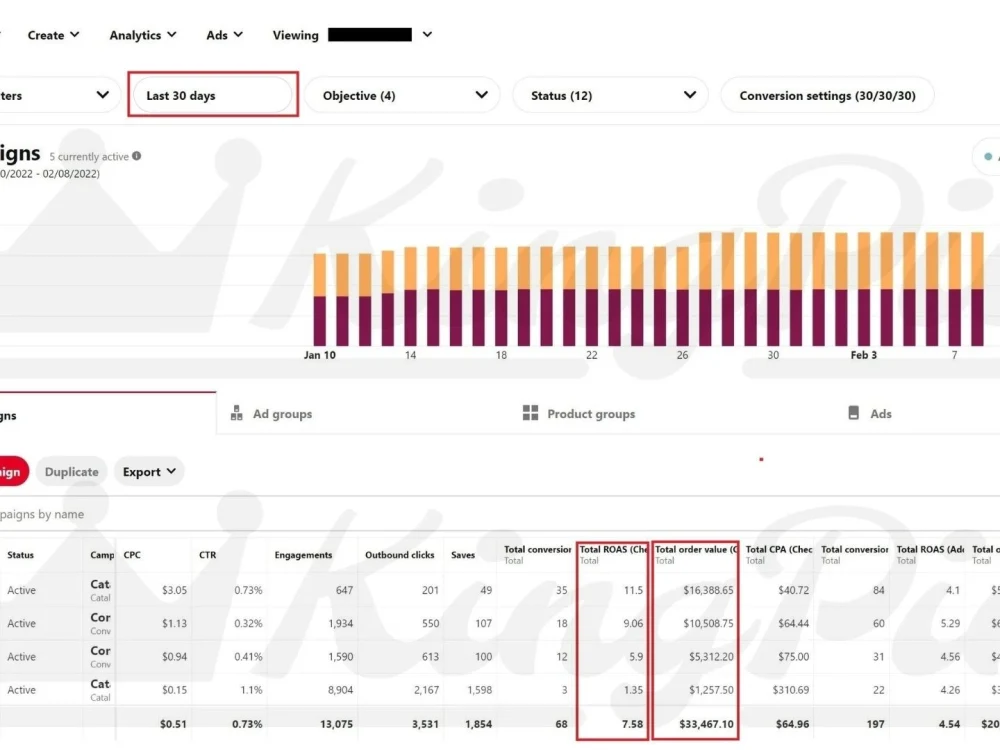Switch to the Ads tab
Image resolution: width=1000 pixels, height=750 pixels.
point(870,413)
